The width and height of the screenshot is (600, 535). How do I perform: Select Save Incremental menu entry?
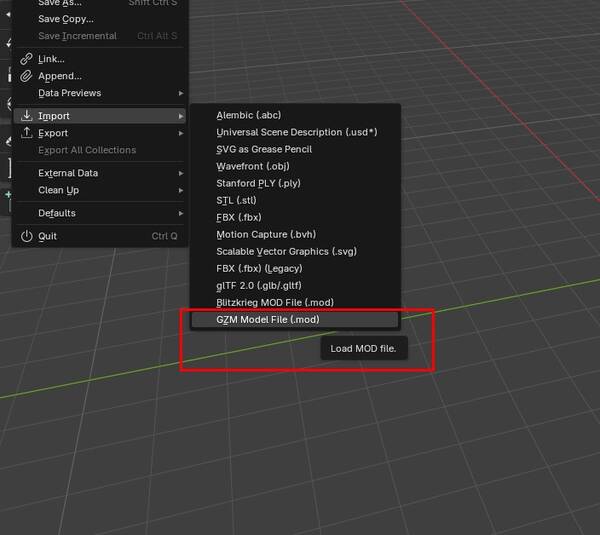click(x=100, y=36)
